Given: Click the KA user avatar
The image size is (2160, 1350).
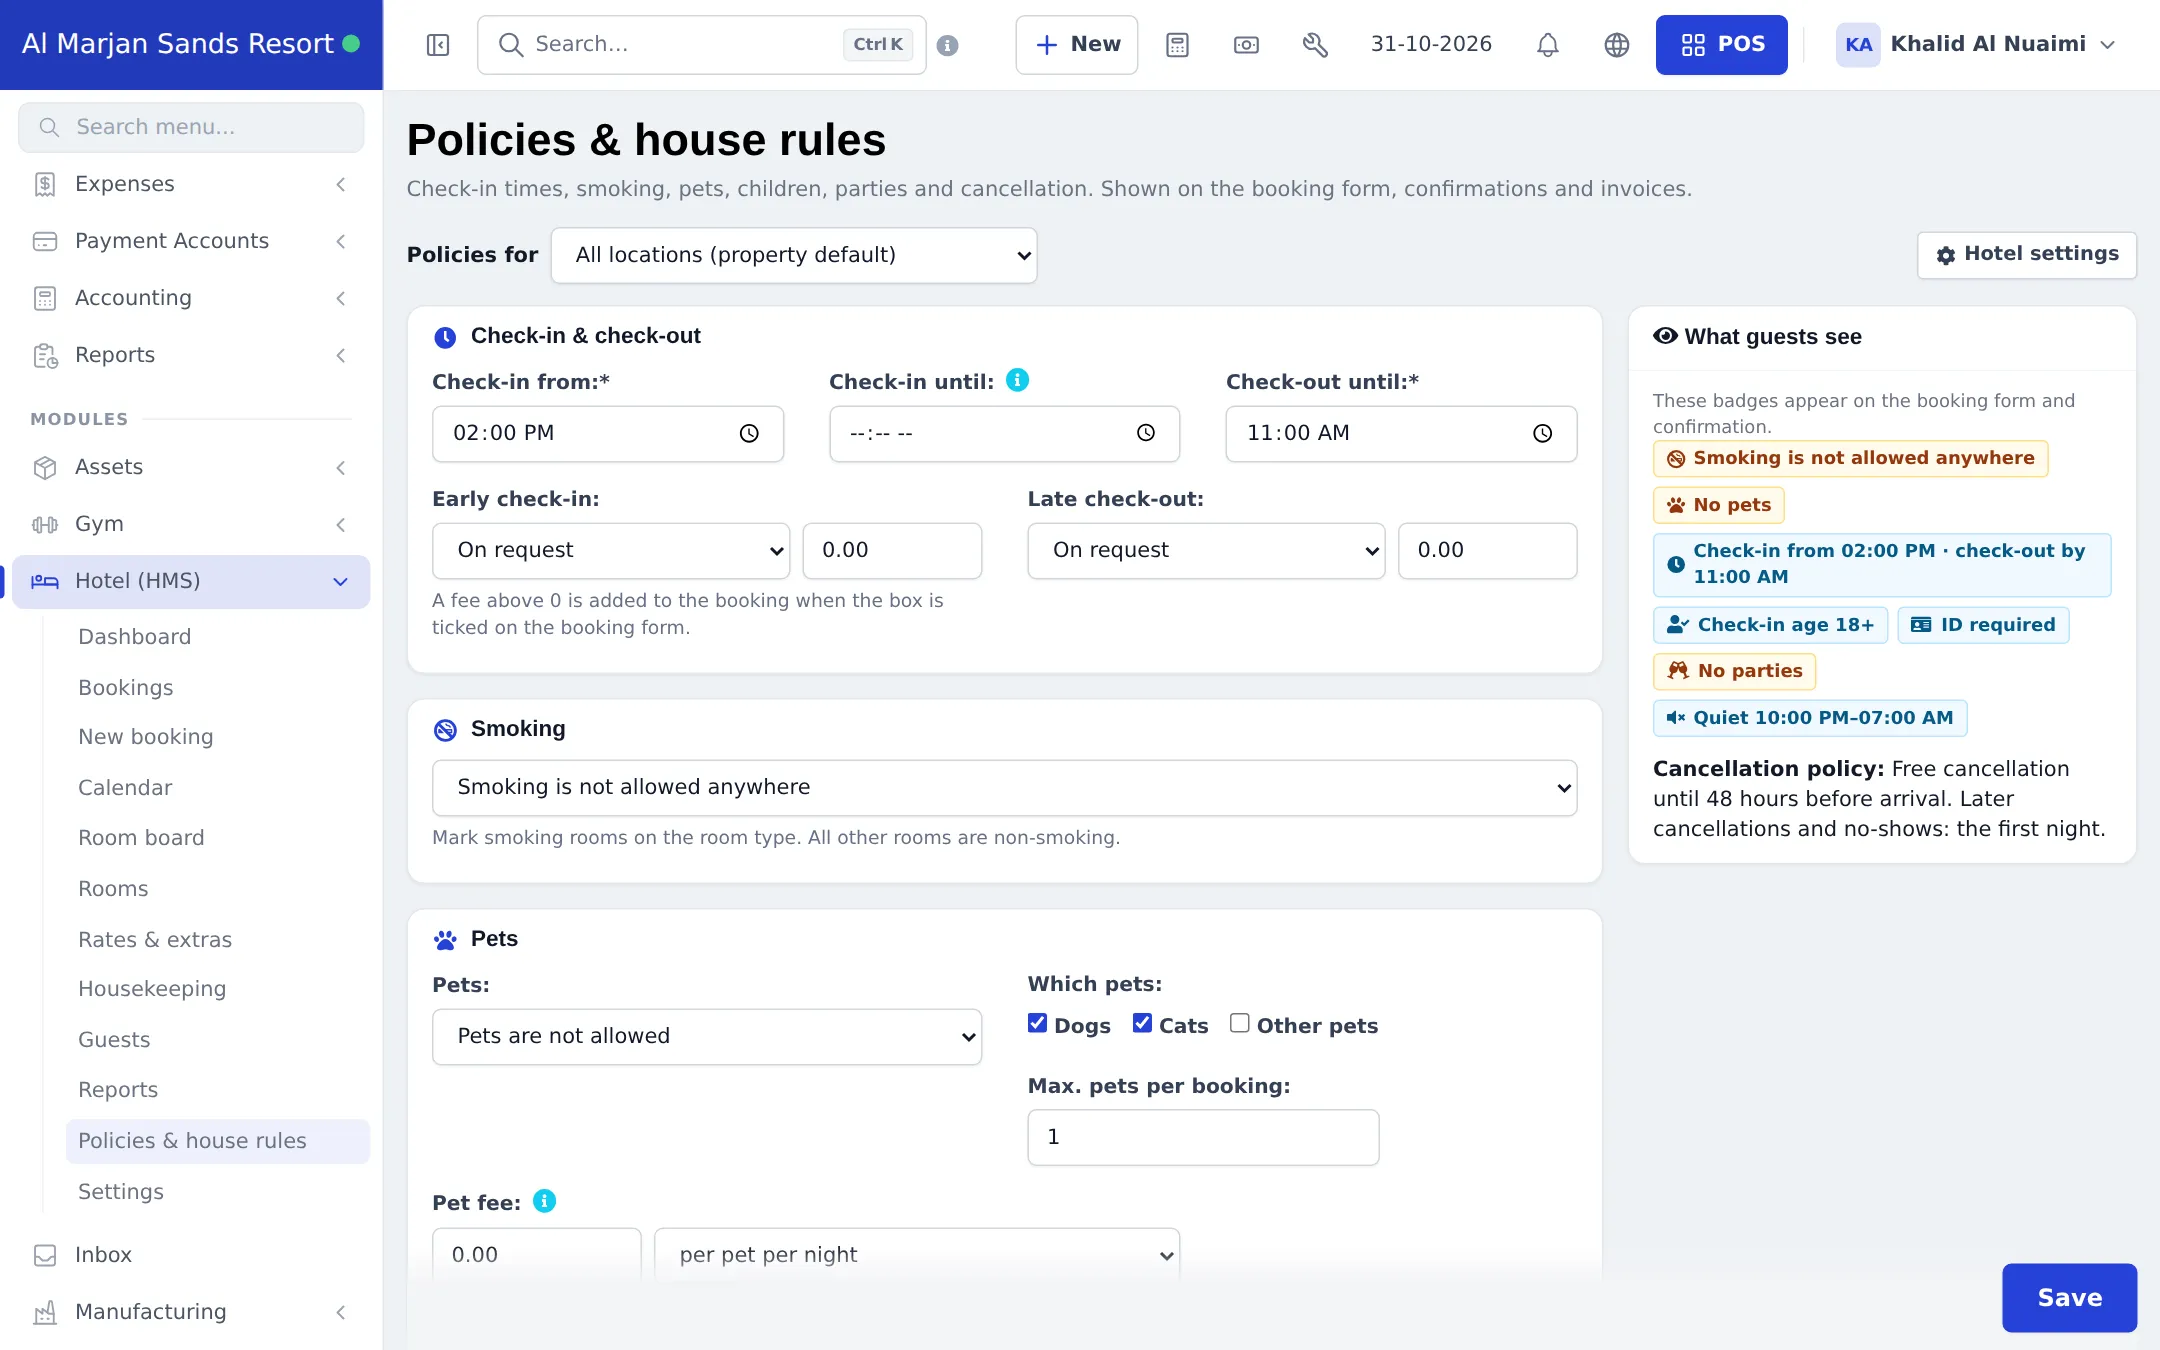Looking at the screenshot, I should tap(1858, 45).
